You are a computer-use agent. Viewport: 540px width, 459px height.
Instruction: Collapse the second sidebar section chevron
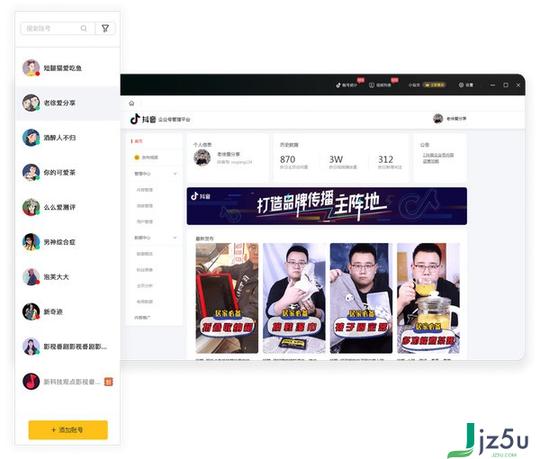[x=175, y=238]
